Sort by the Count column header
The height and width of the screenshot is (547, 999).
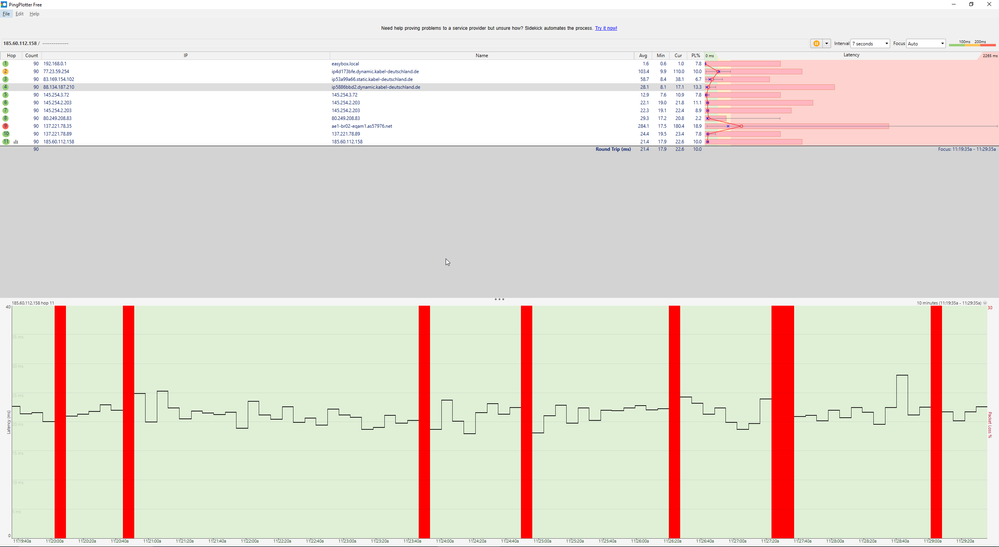tap(31, 55)
